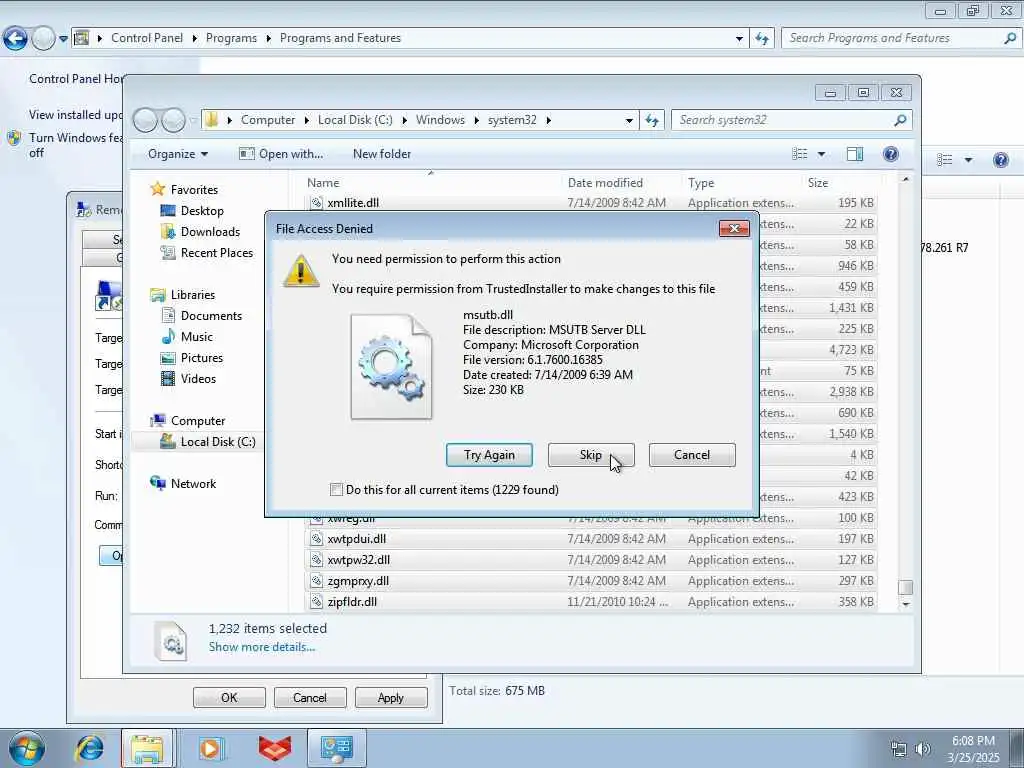Image resolution: width=1024 pixels, height=768 pixels.
Task: Open the Pictures library
Action: click(x=201, y=358)
